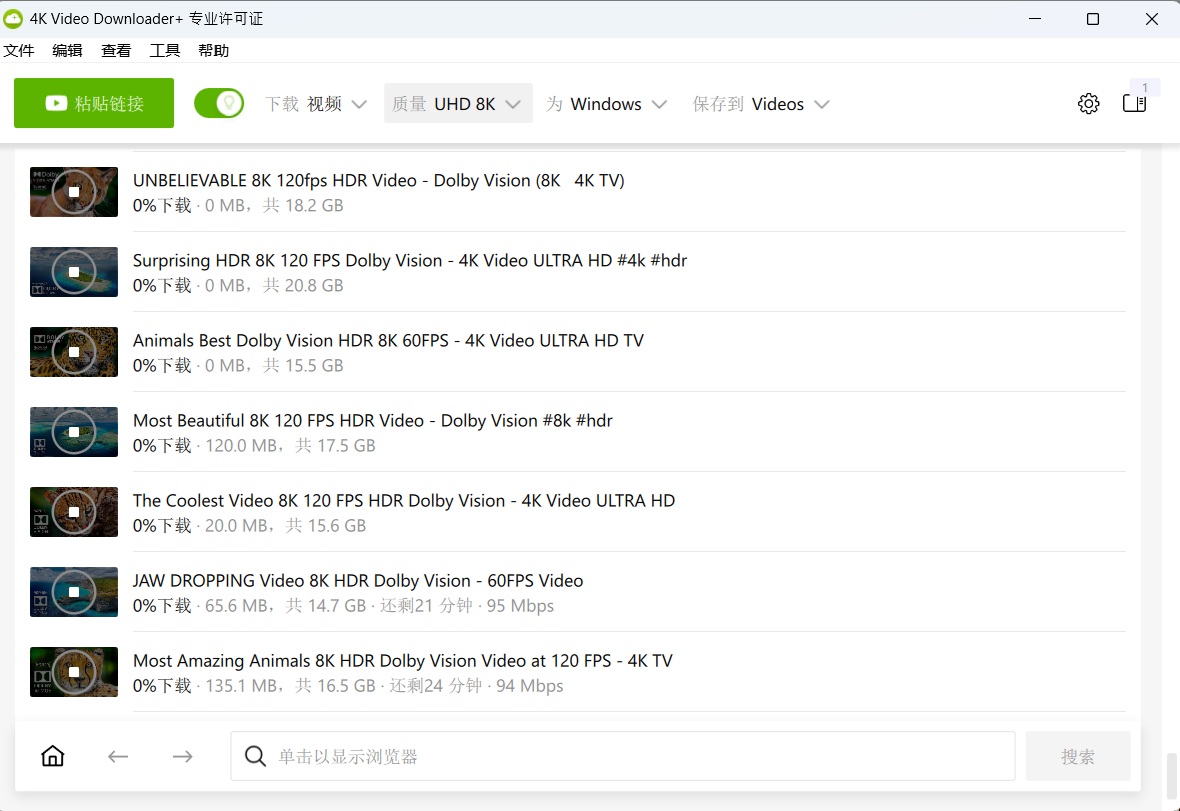Click status text 还剩24 分钟 · 94 Mbps
The width and height of the screenshot is (1180, 811).
coord(476,686)
